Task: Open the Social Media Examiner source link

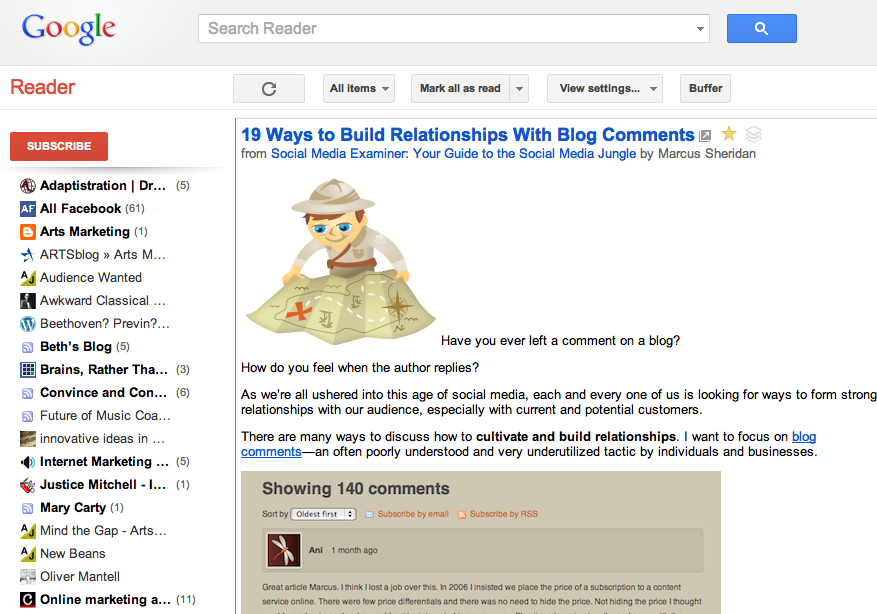Action: [x=453, y=154]
